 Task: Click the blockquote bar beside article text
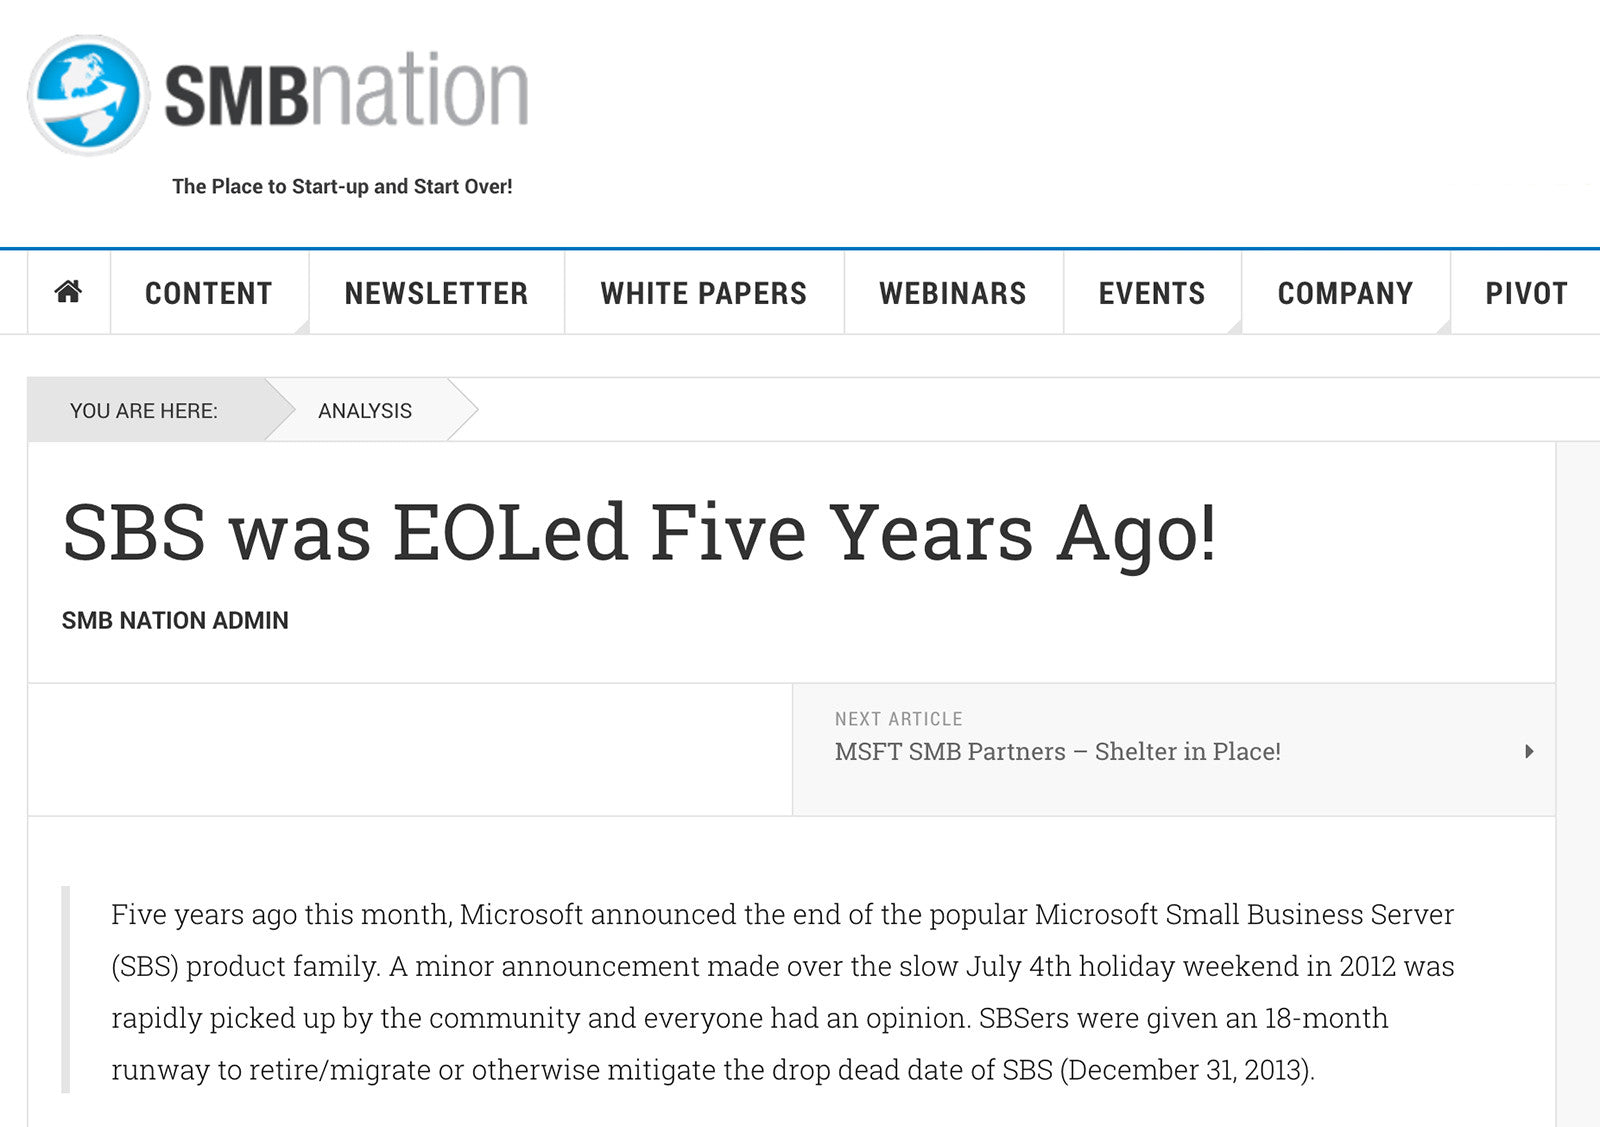[x=66, y=990]
